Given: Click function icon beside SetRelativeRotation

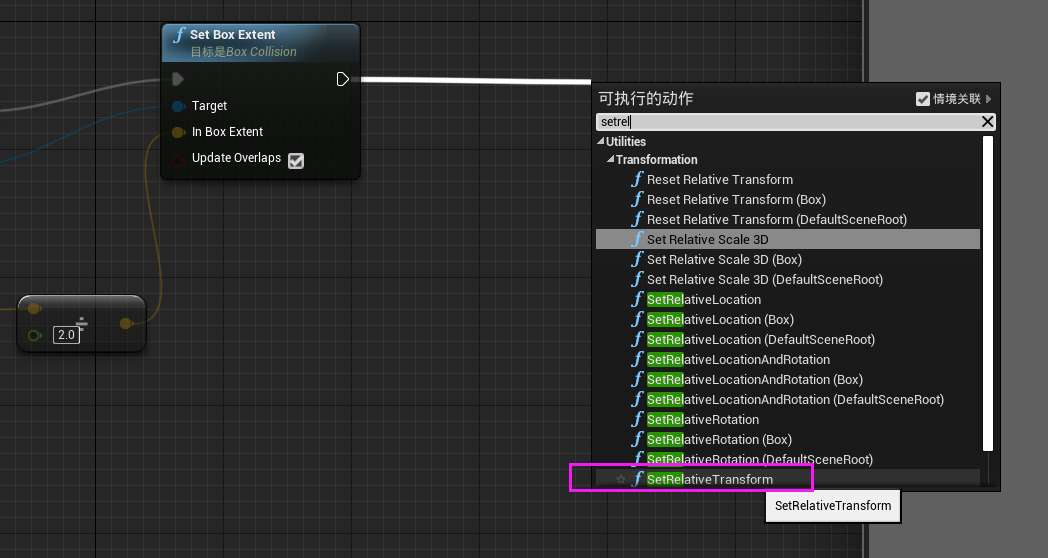Looking at the screenshot, I should (638, 420).
